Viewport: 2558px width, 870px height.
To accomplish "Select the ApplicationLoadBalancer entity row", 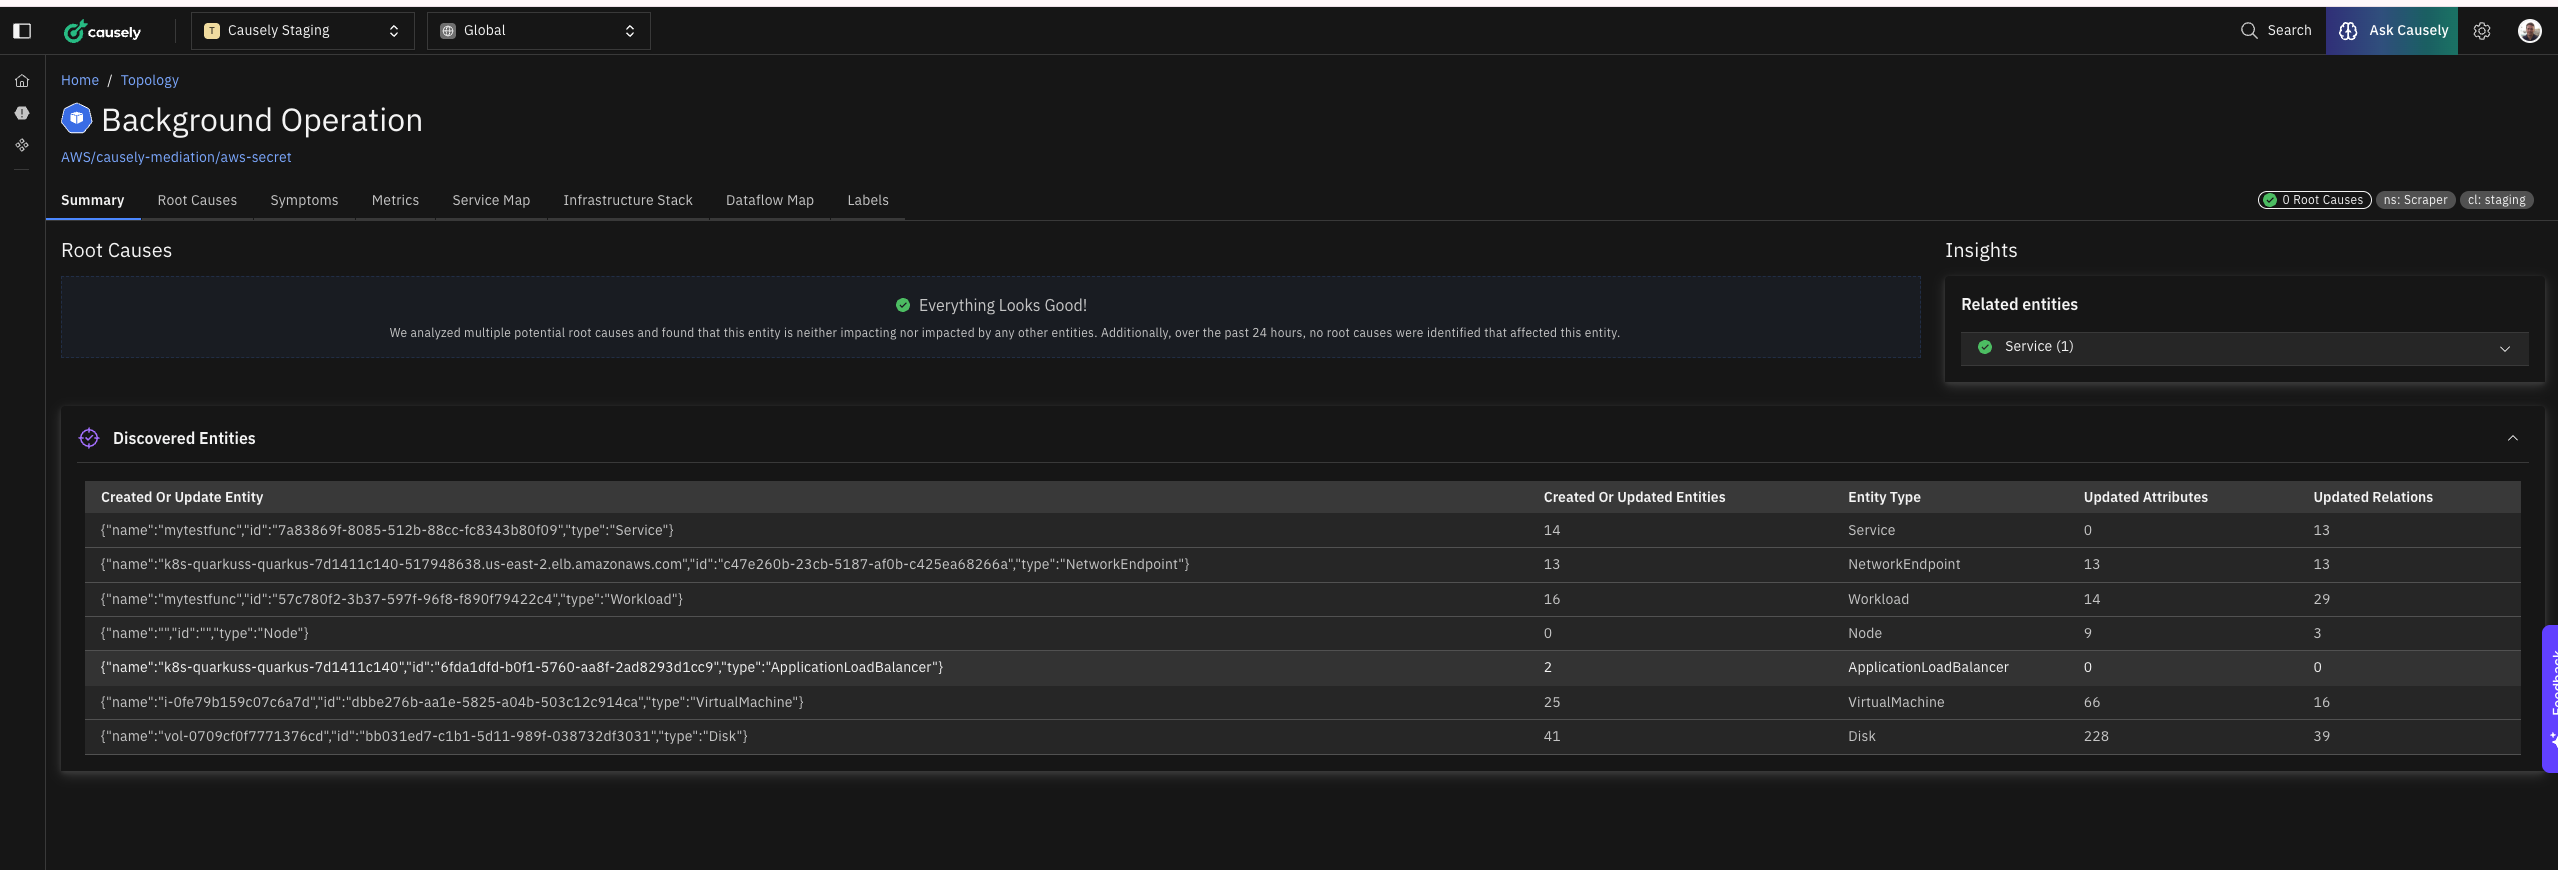I will 521,667.
